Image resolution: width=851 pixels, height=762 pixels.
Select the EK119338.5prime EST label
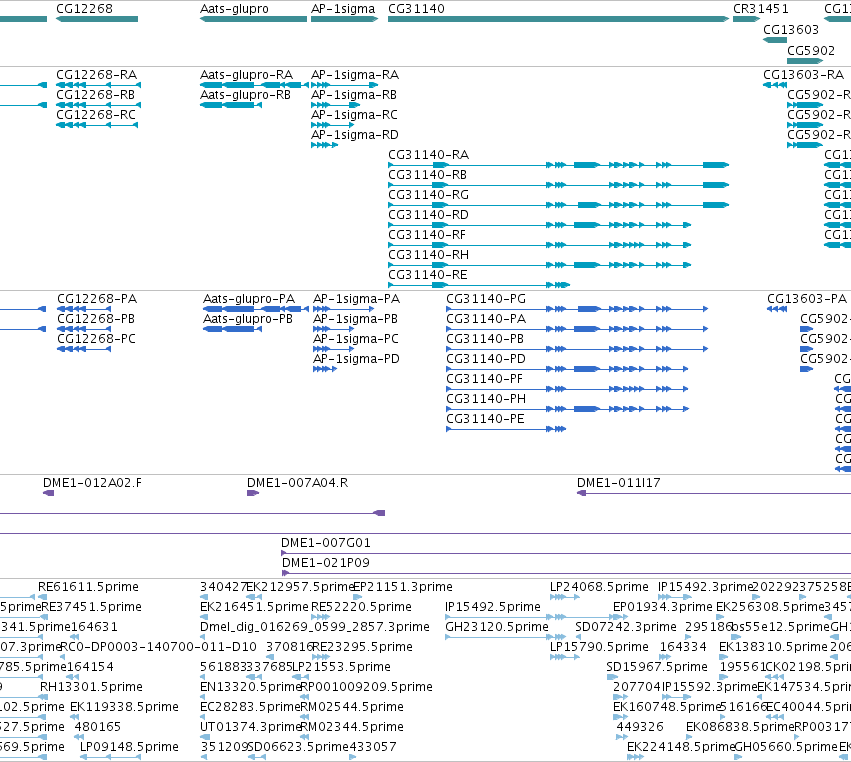click(x=124, y=707)
